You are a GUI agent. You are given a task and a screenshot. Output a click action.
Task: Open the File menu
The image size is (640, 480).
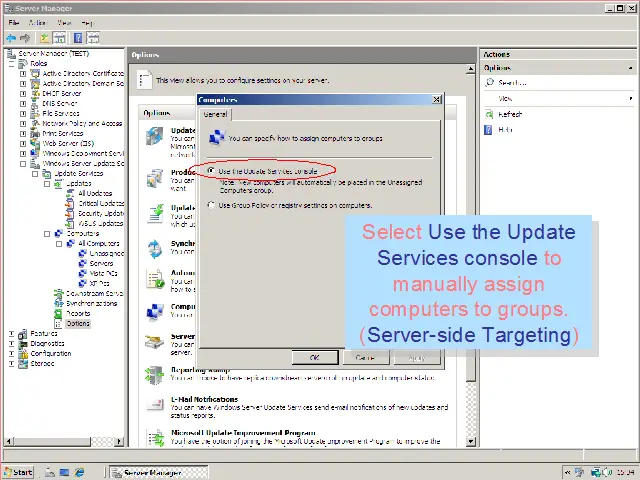(x=14, y=23)
